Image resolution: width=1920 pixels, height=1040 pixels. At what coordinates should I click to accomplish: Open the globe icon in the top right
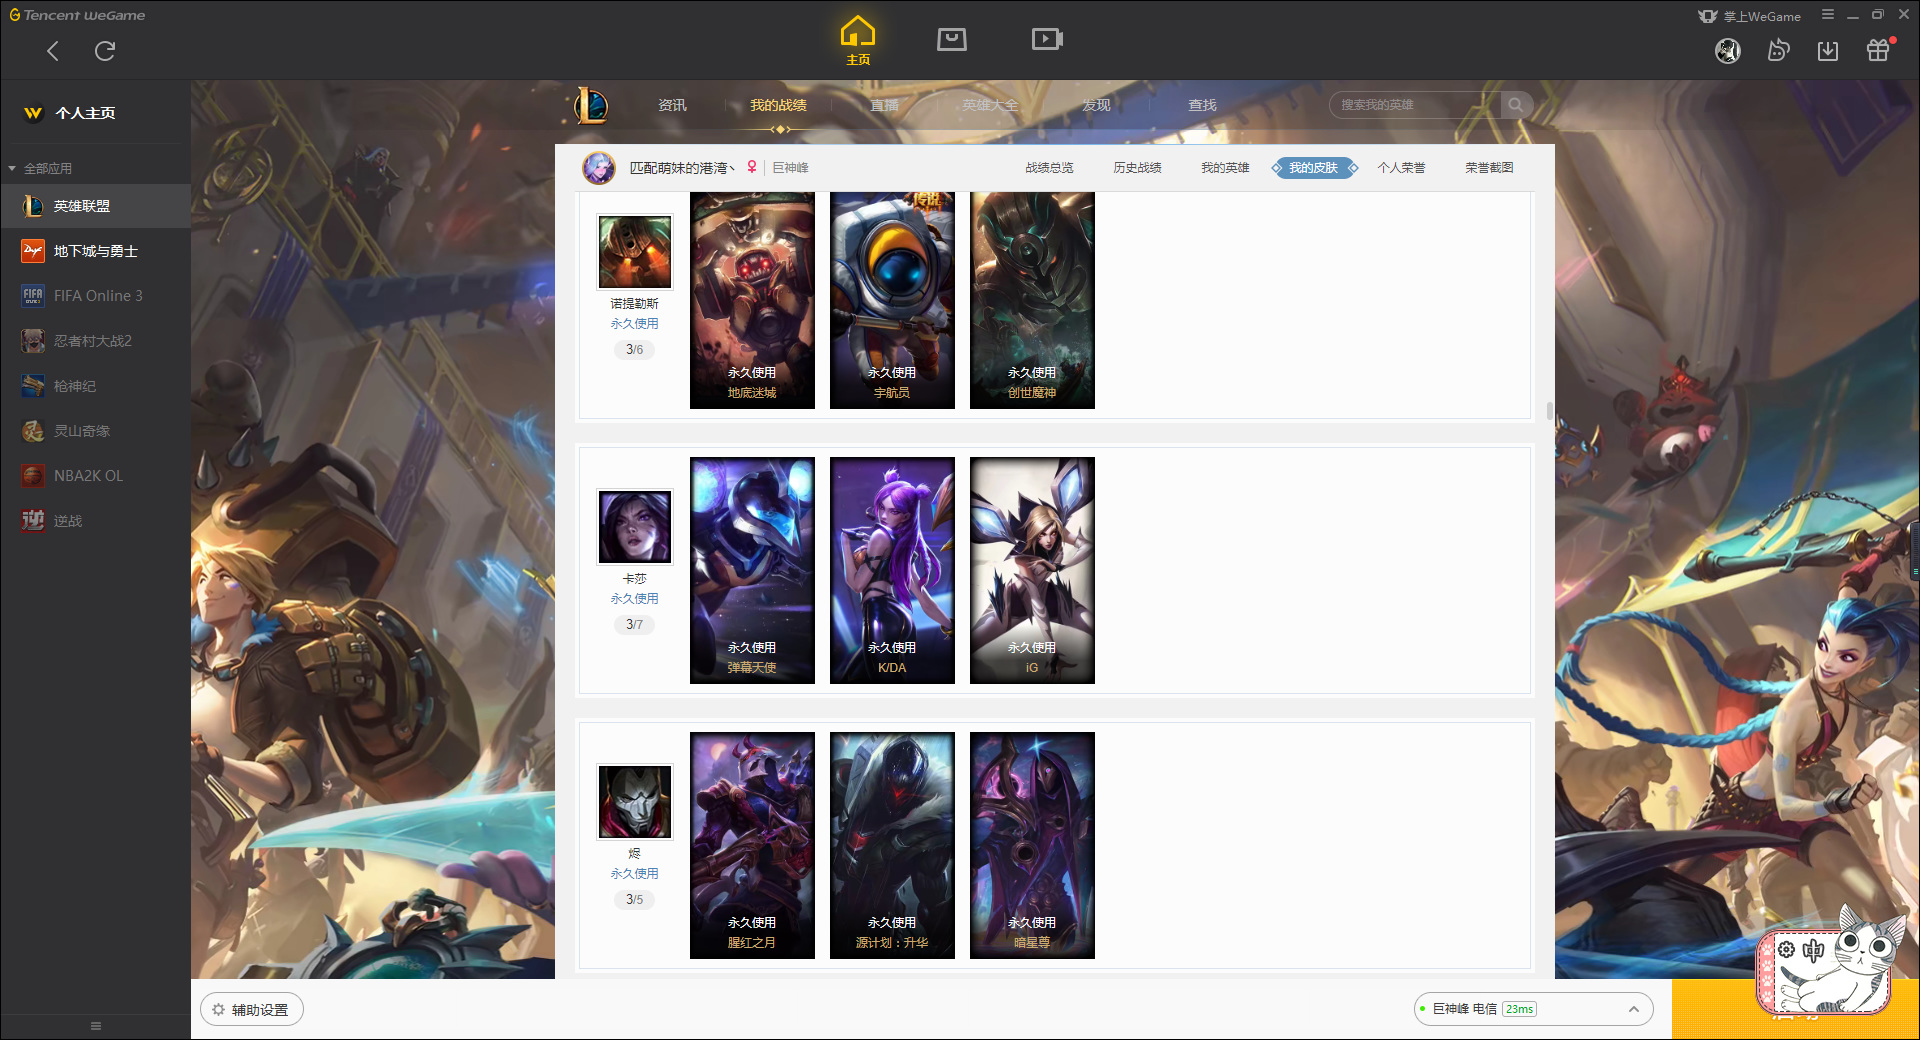tap(1728, 51)
